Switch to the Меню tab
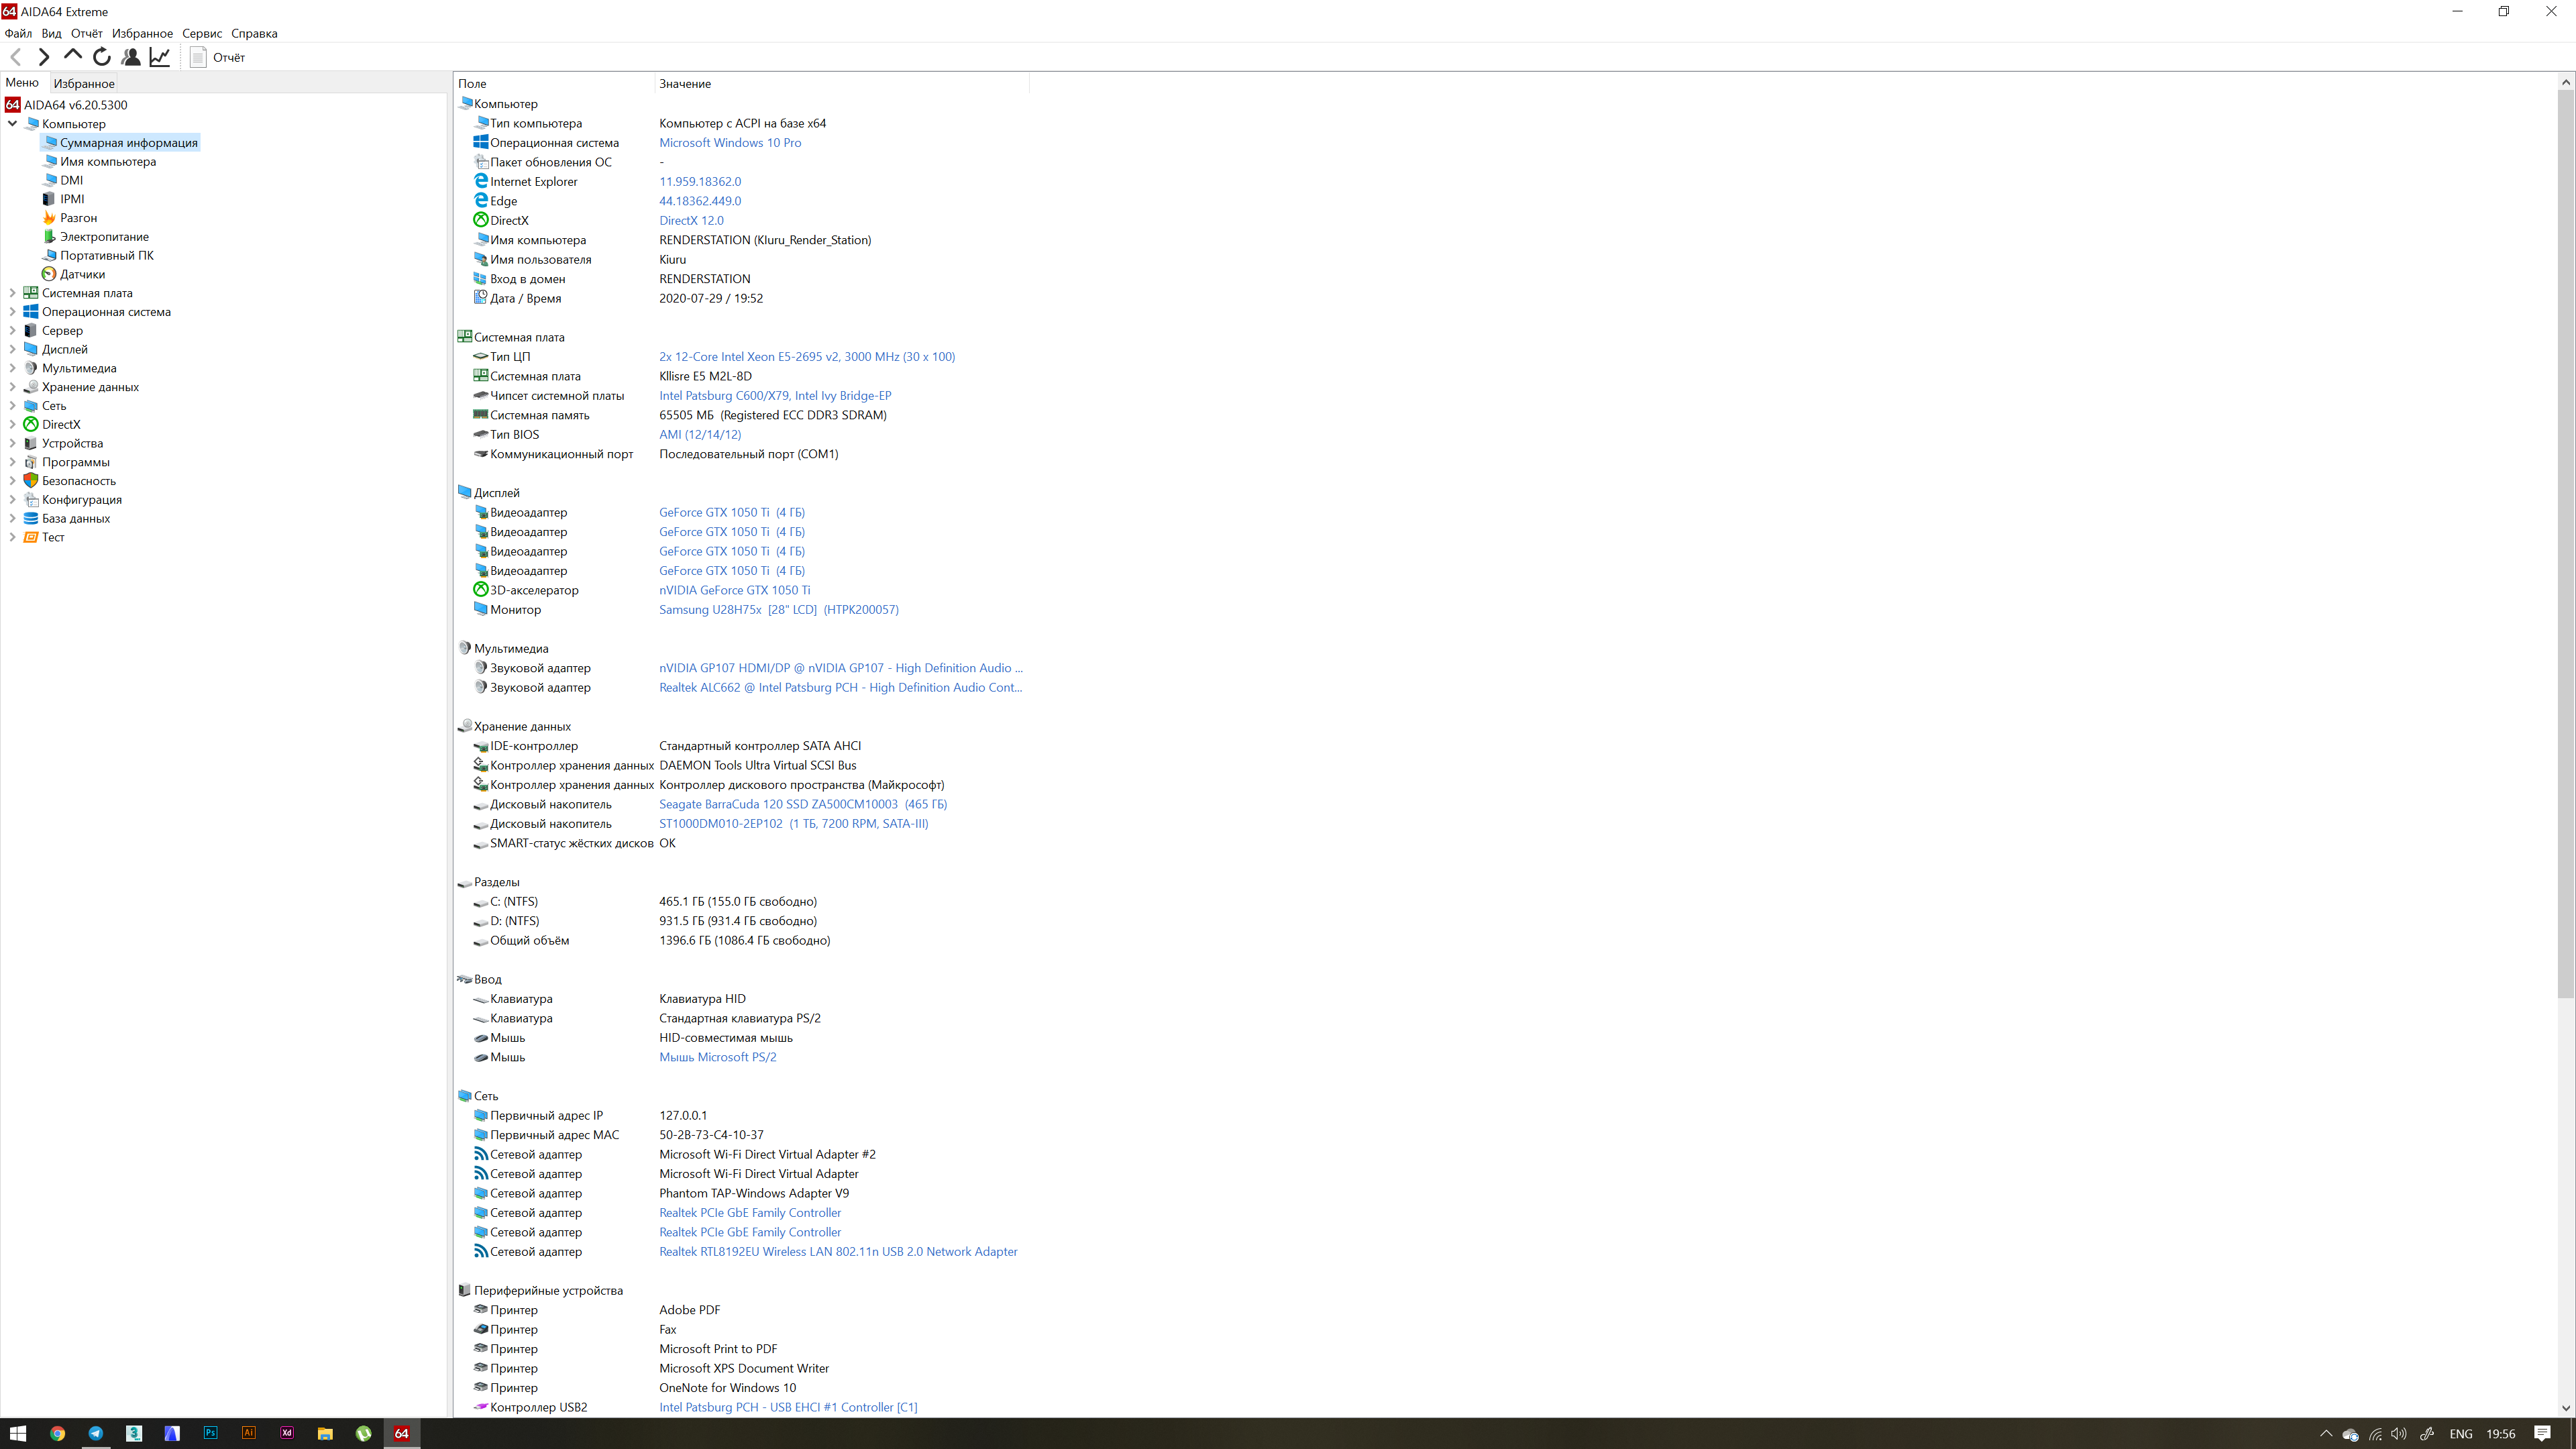The width and height of the screenshot is (2576, 1449). point(22,83)
